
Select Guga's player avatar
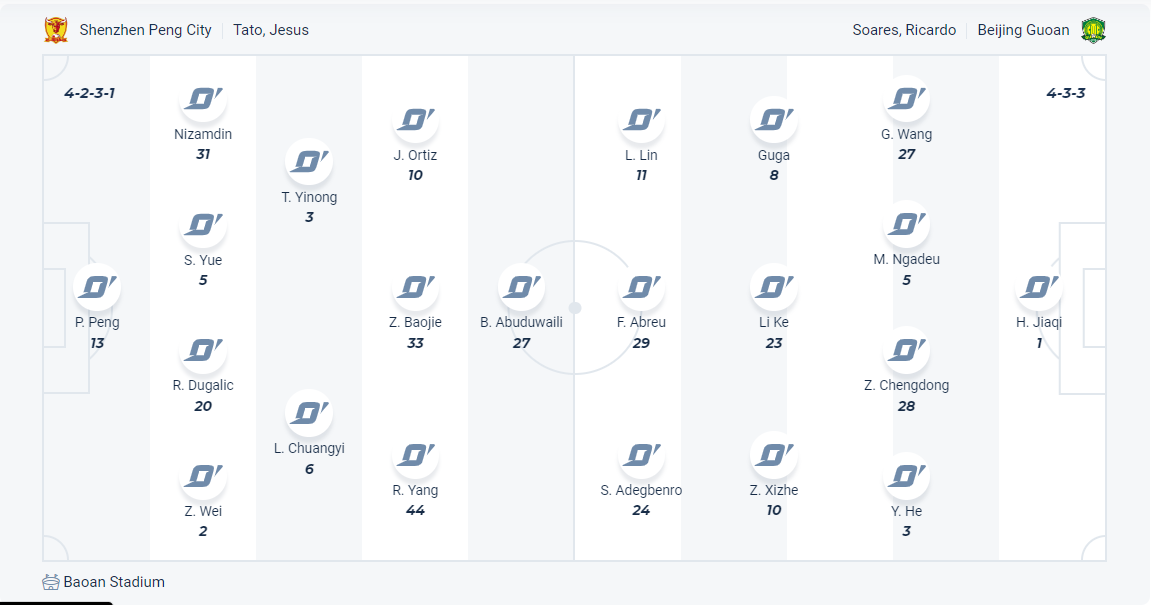tap(774, 121)
